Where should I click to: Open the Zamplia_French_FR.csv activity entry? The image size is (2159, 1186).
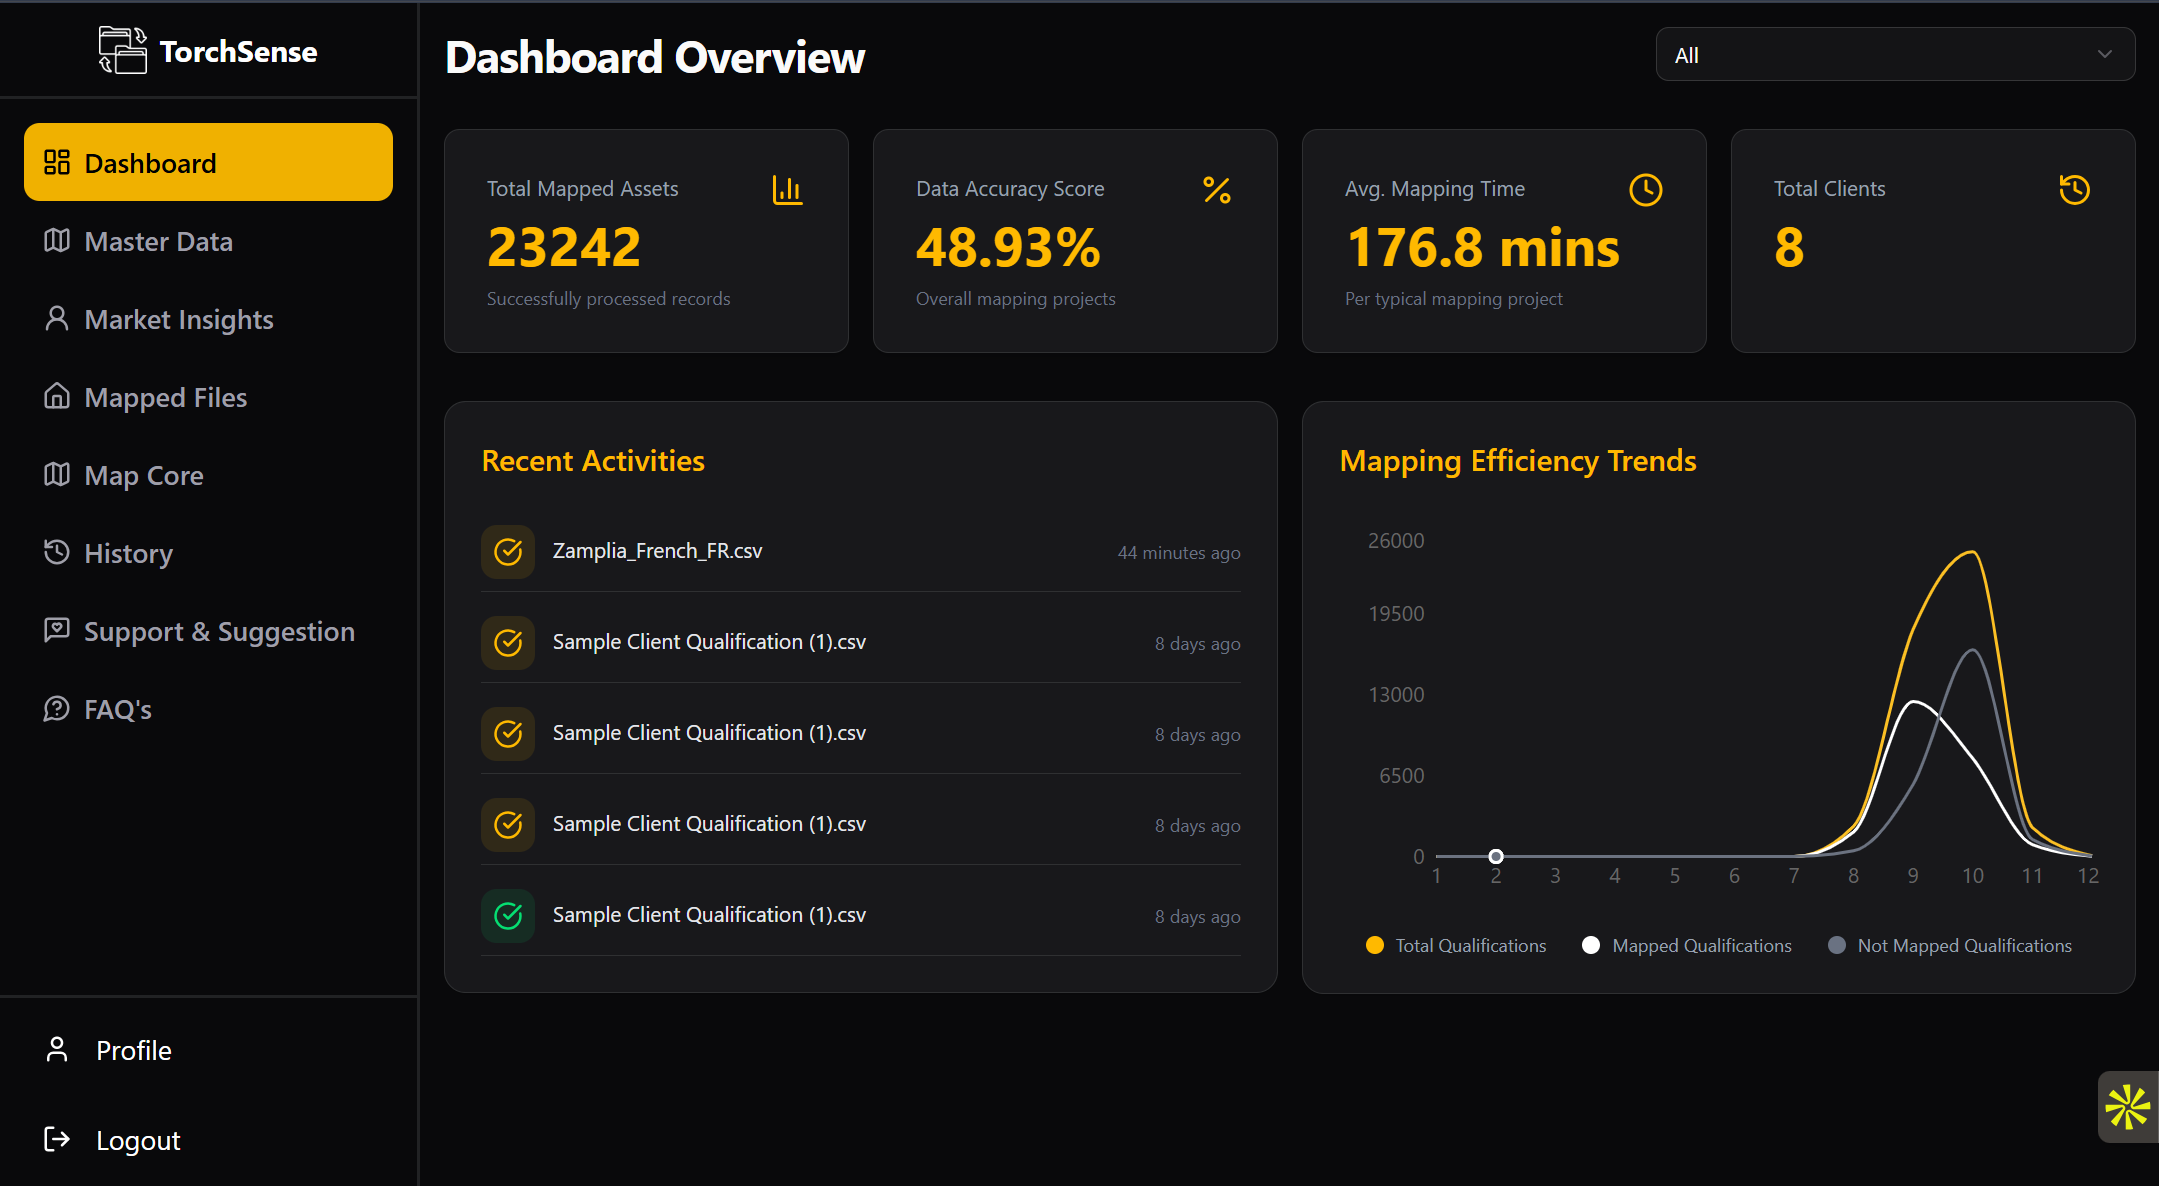657,551
